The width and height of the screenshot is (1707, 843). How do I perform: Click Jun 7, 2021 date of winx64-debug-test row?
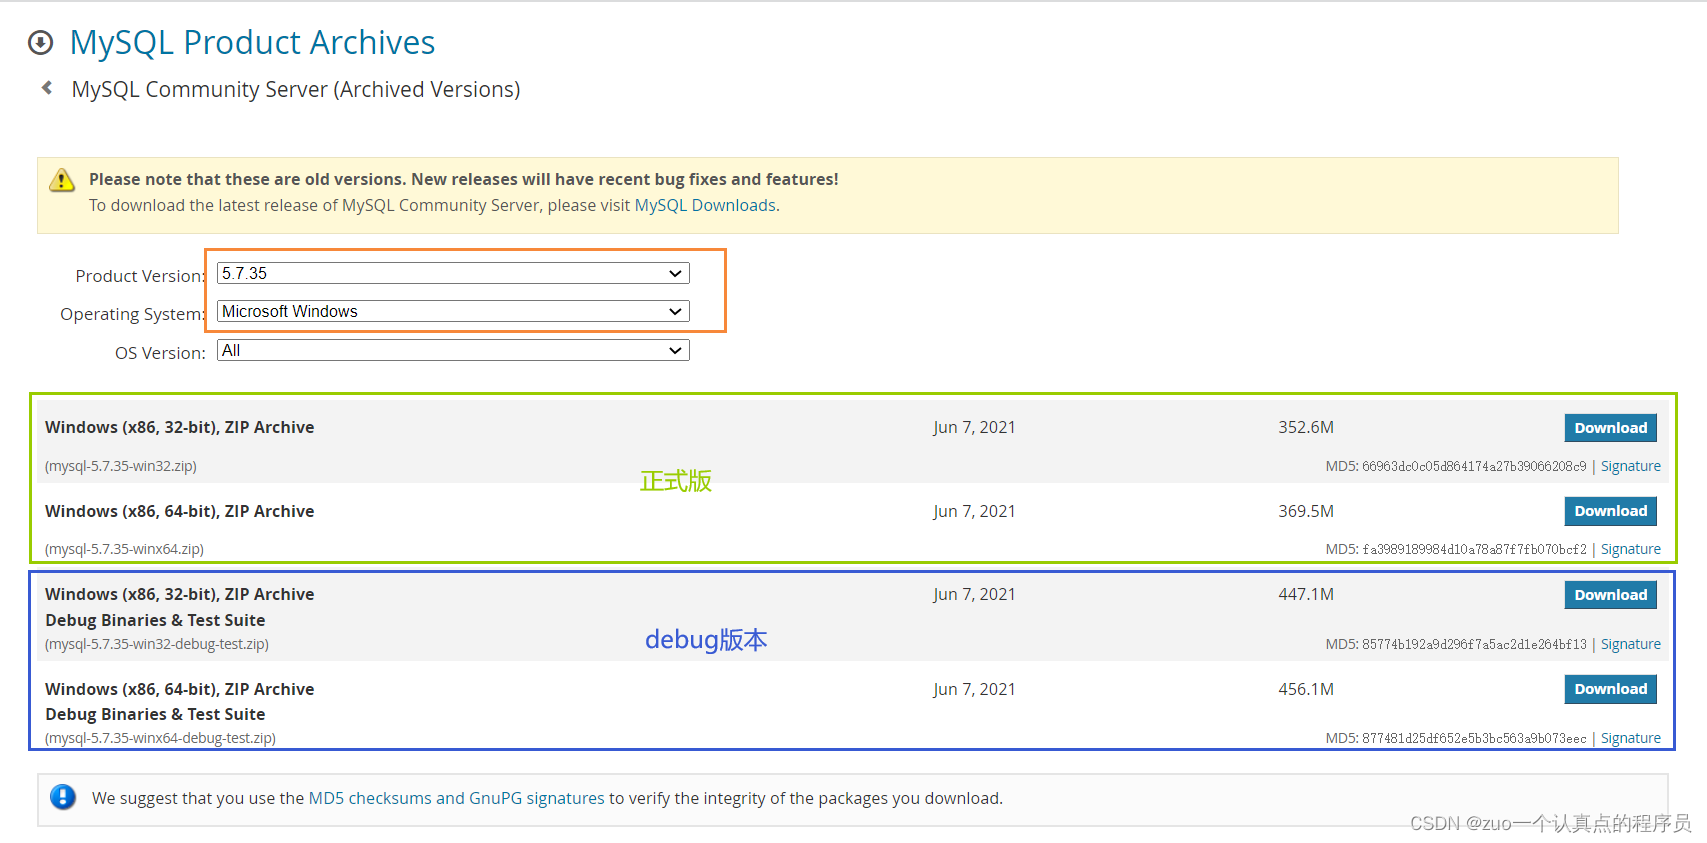pyautogui.click(x=974, y=689)
